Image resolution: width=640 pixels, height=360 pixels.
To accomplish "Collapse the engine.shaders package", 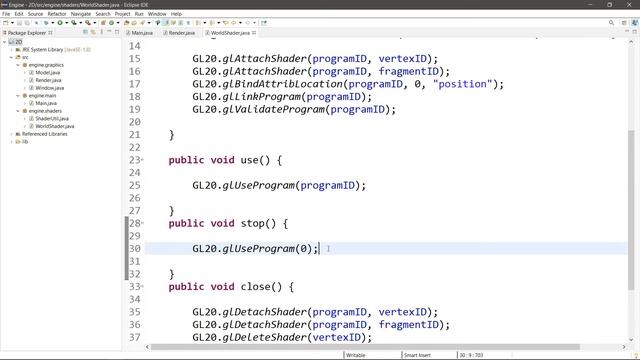I will [18, 111].
